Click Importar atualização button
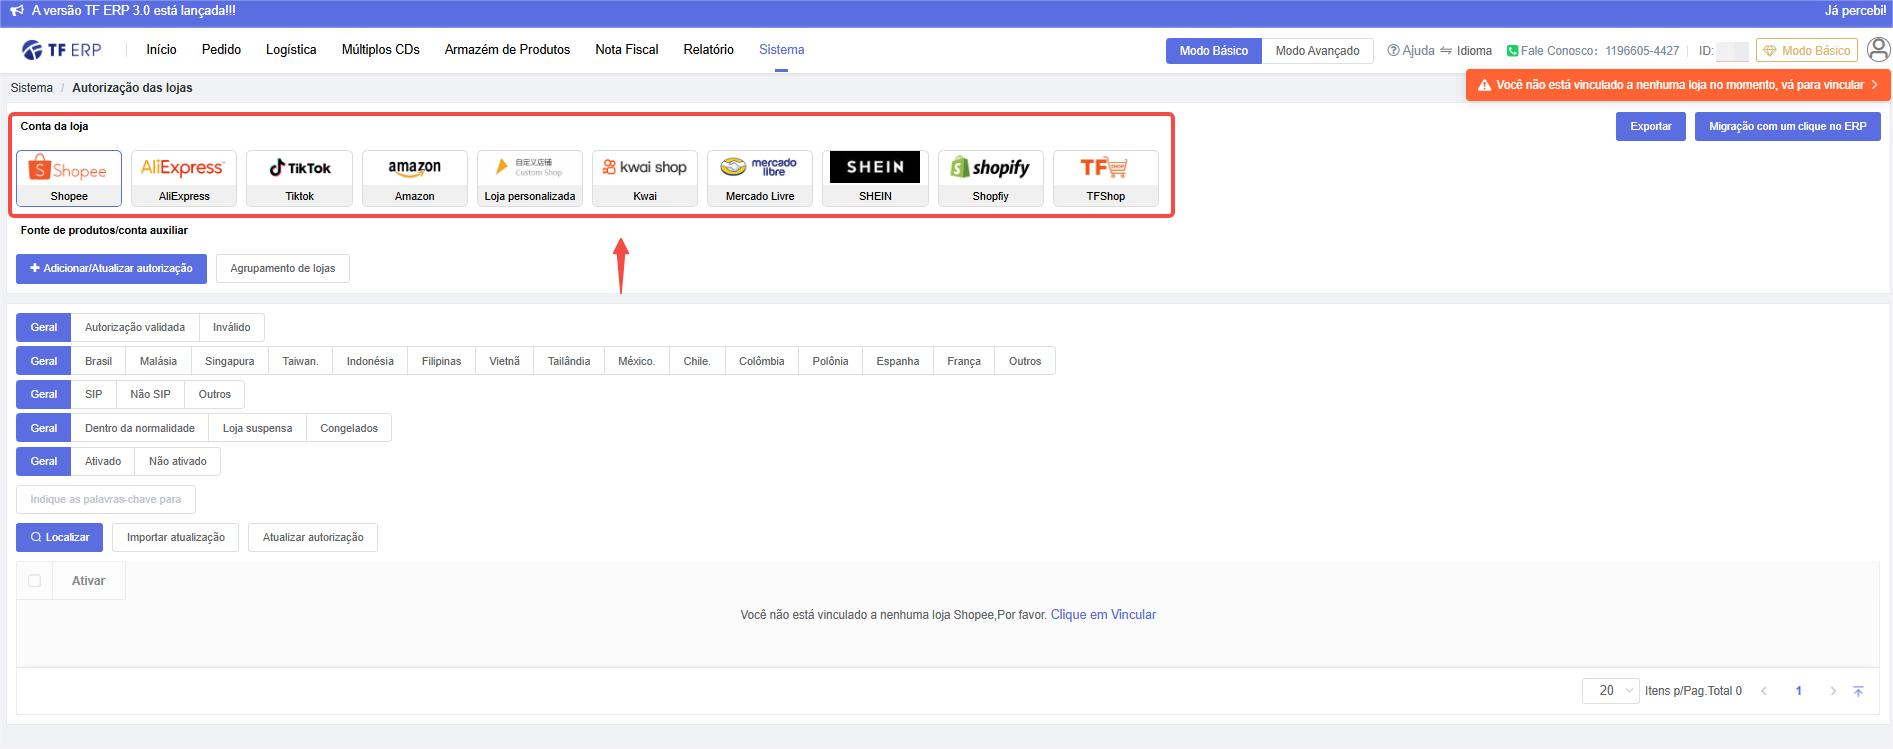Image resolution: width=1893 pixels, height=749 pixels. pyautogui.click(x=176, y=538)
